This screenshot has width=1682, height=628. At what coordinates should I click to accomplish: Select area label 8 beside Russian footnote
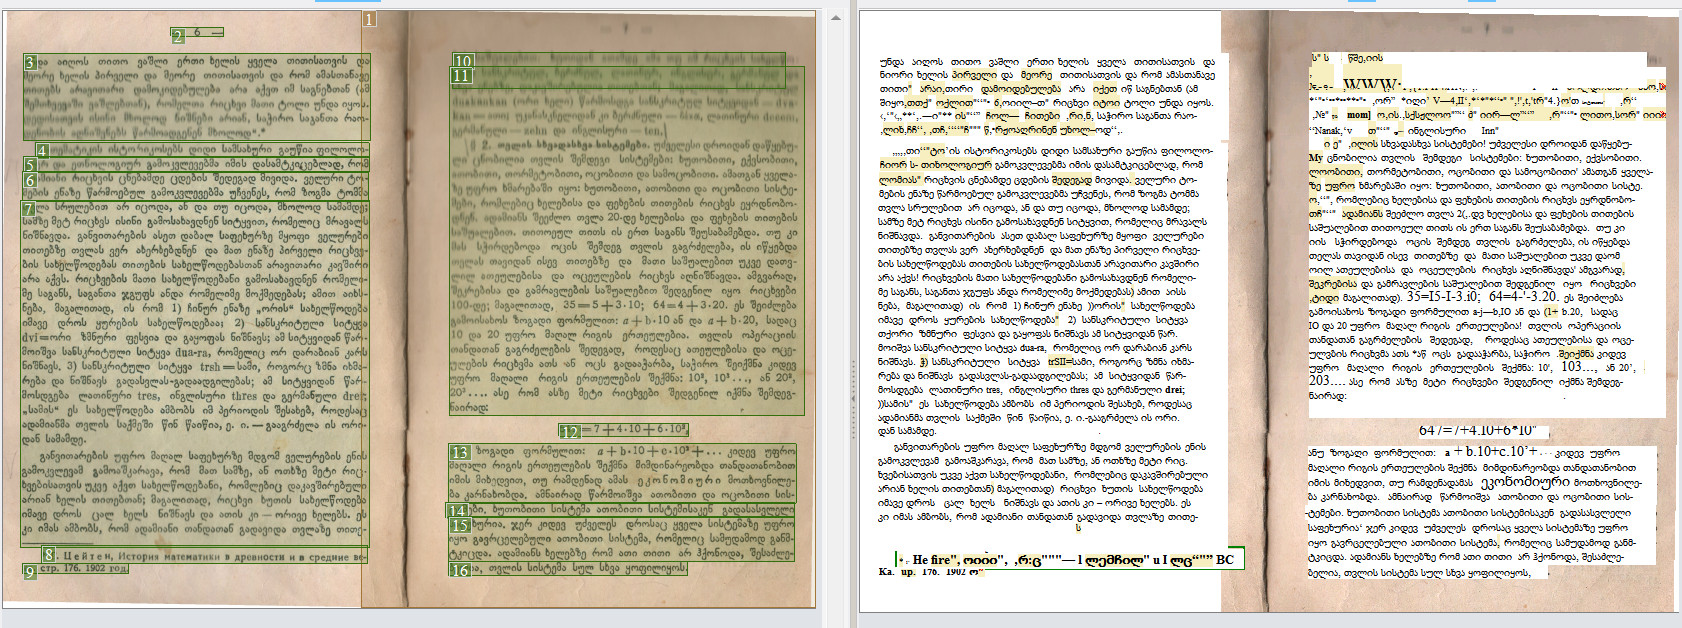(x=48, y=554)
